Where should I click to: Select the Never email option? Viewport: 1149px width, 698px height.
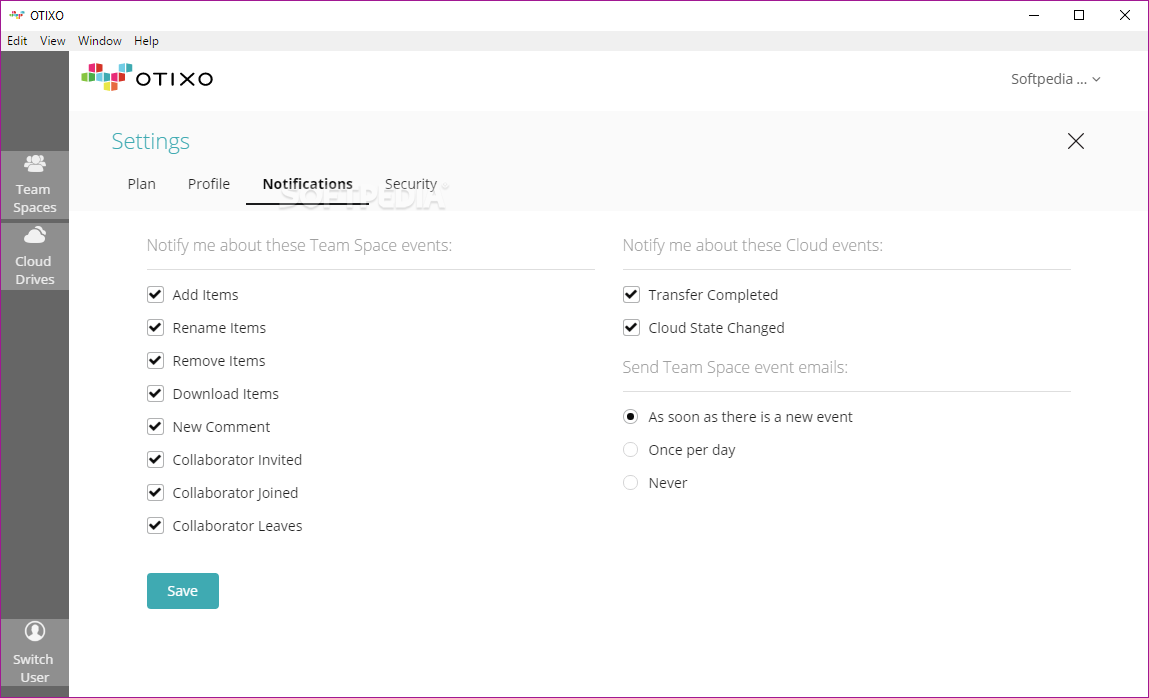pyautogui.click(x=630, y=483)
